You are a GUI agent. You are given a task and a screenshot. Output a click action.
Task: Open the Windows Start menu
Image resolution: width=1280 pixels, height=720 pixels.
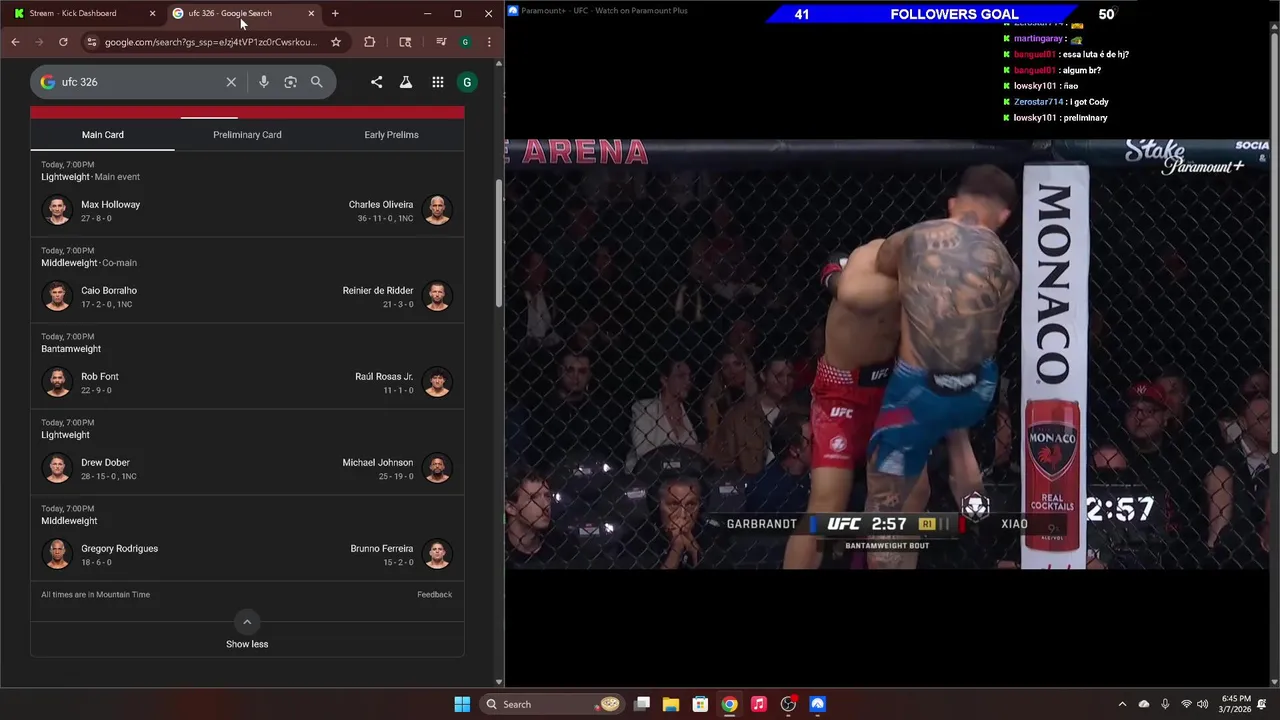point(462,704)
